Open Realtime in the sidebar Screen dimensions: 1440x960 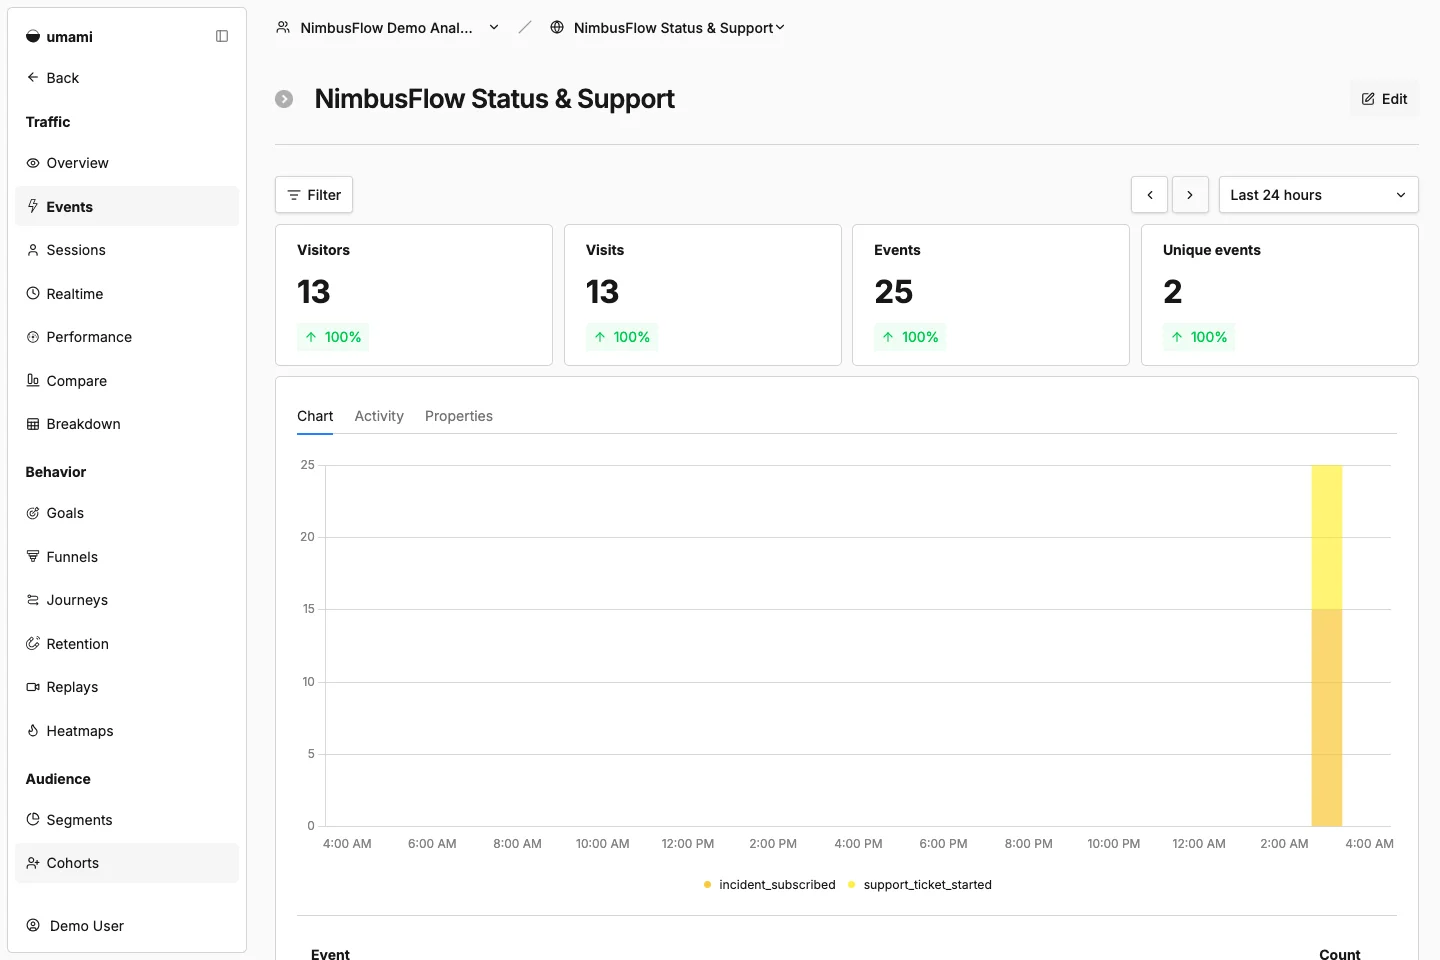click(127, 294)
